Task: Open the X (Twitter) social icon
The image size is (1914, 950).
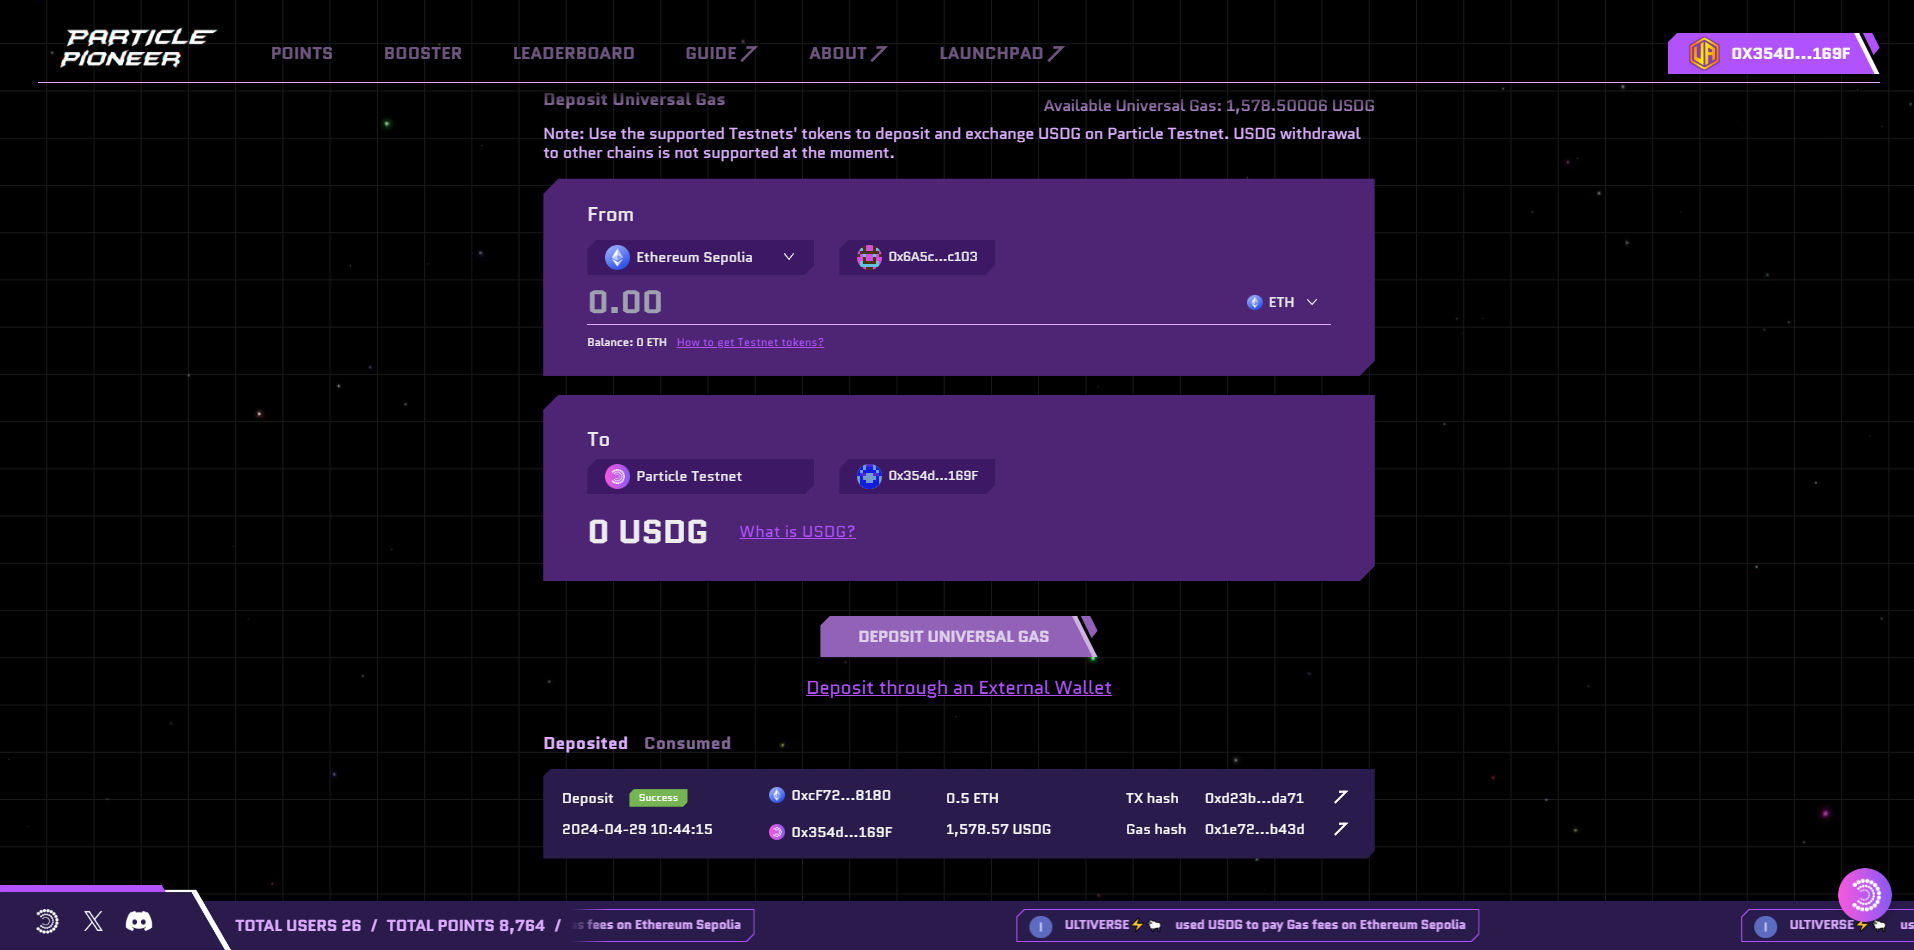Action: tap(92, 921)
